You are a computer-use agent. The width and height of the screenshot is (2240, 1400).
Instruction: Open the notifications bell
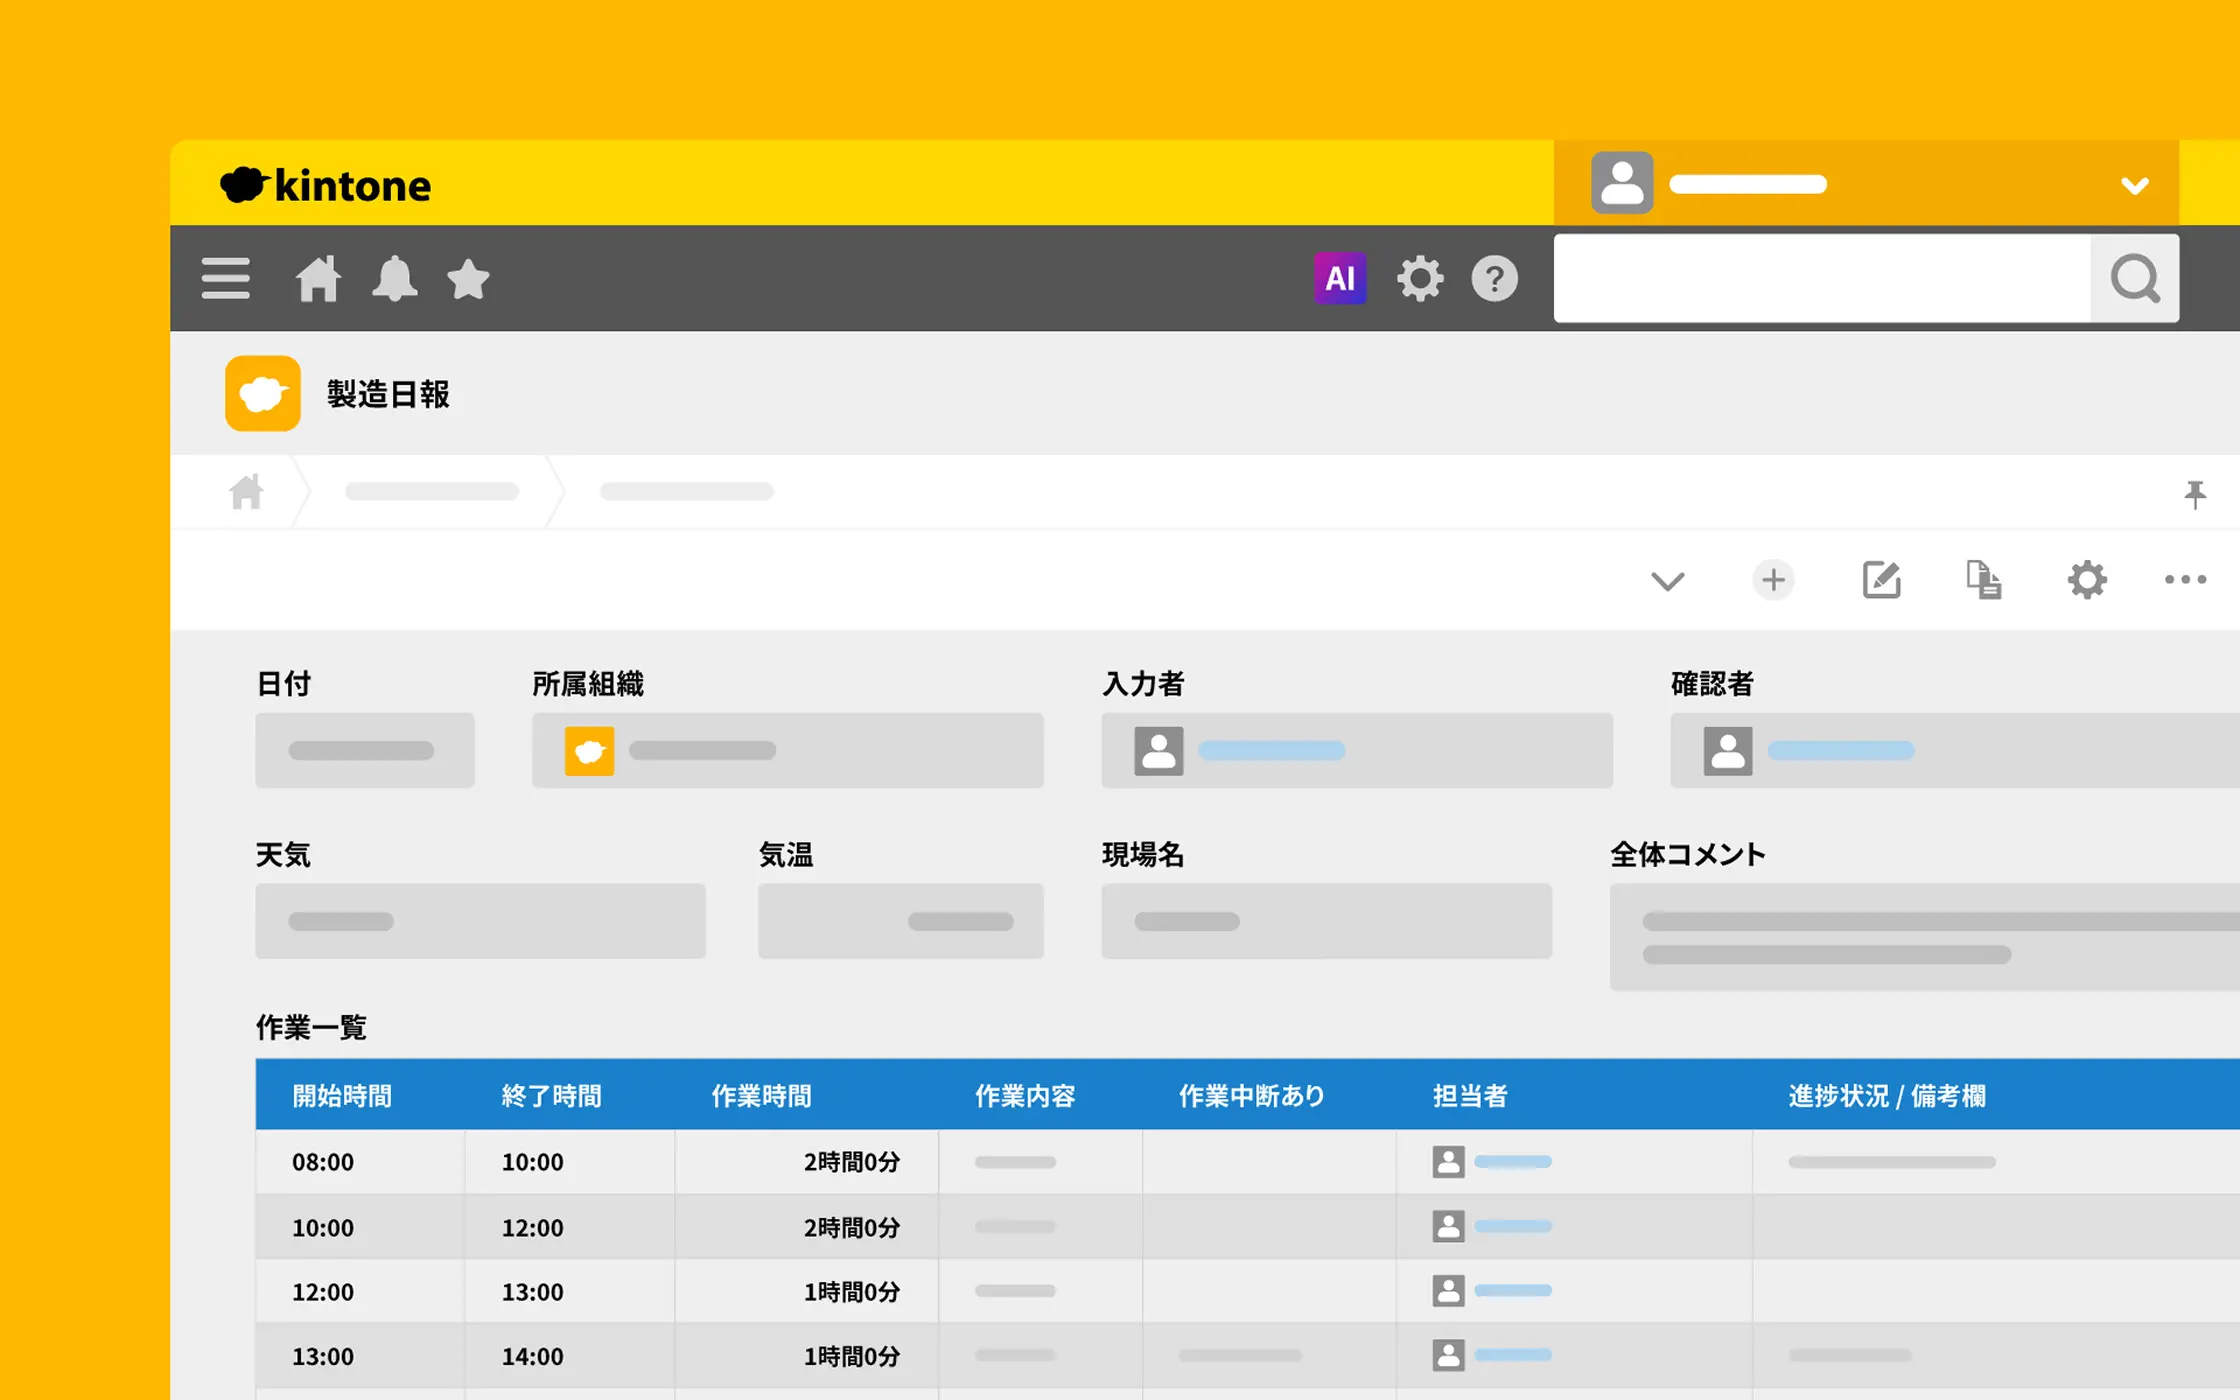[x=394, y=278]
